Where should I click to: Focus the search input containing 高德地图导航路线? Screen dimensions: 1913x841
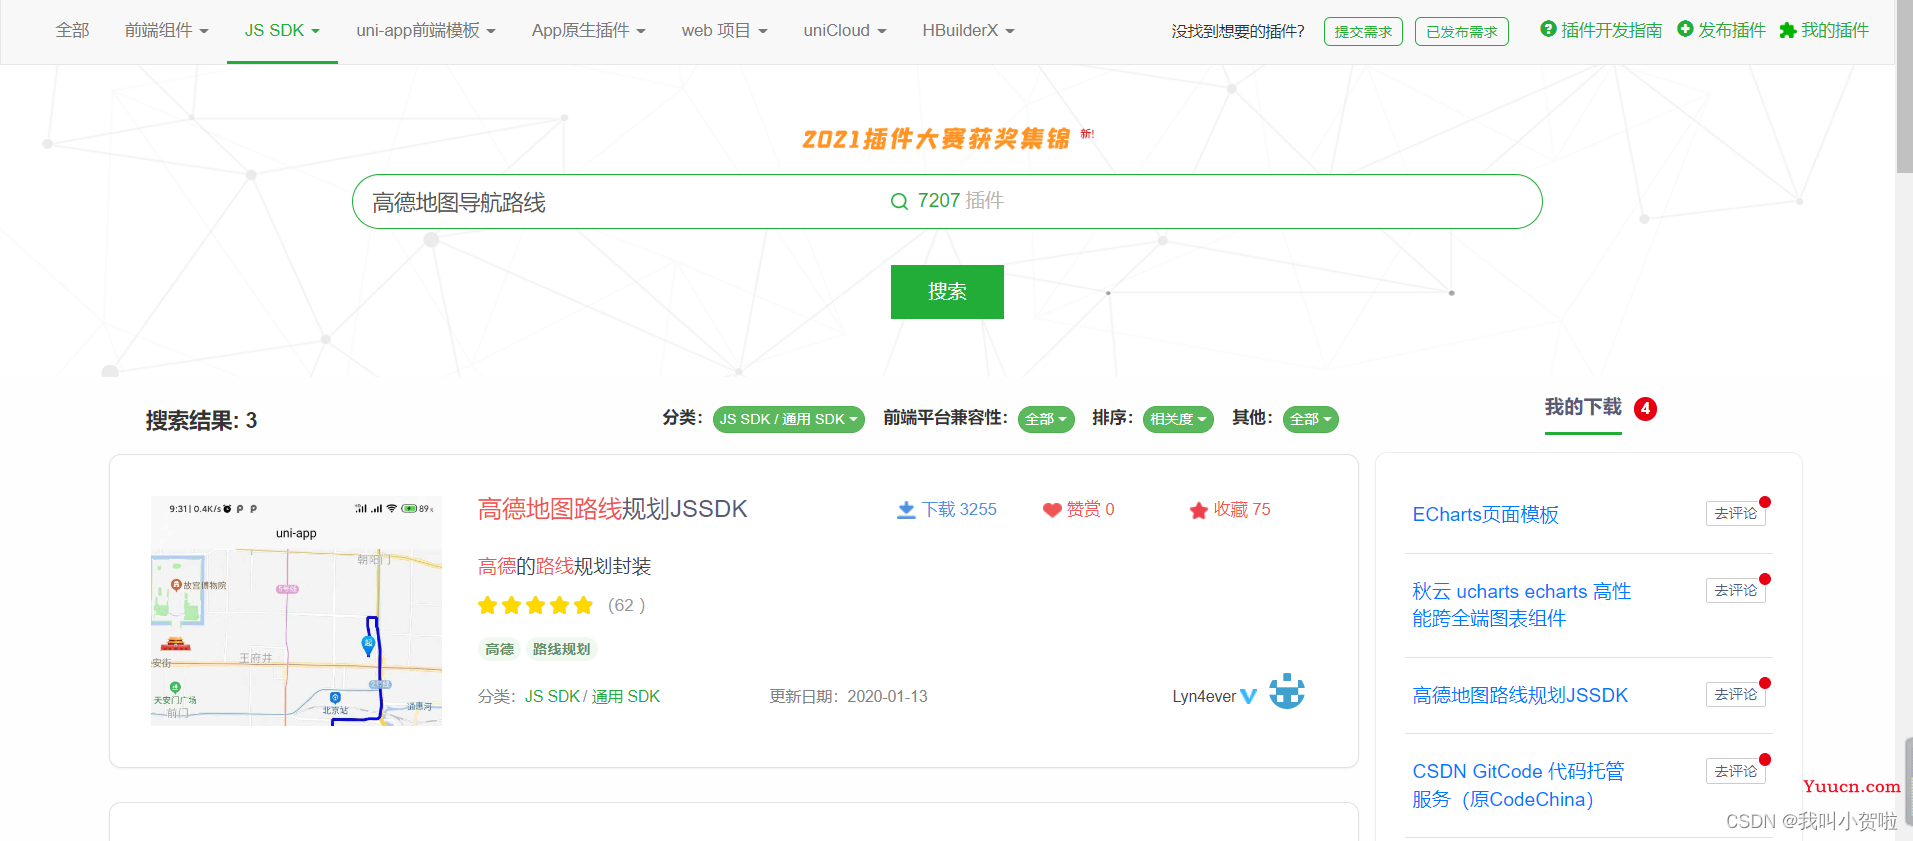point(947,201)
